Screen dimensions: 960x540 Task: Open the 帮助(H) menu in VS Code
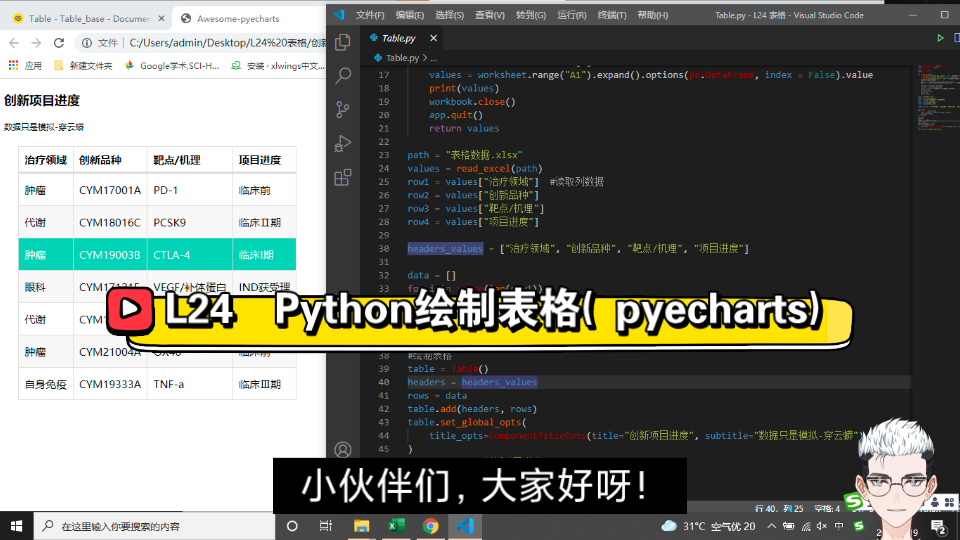[653, 15]
